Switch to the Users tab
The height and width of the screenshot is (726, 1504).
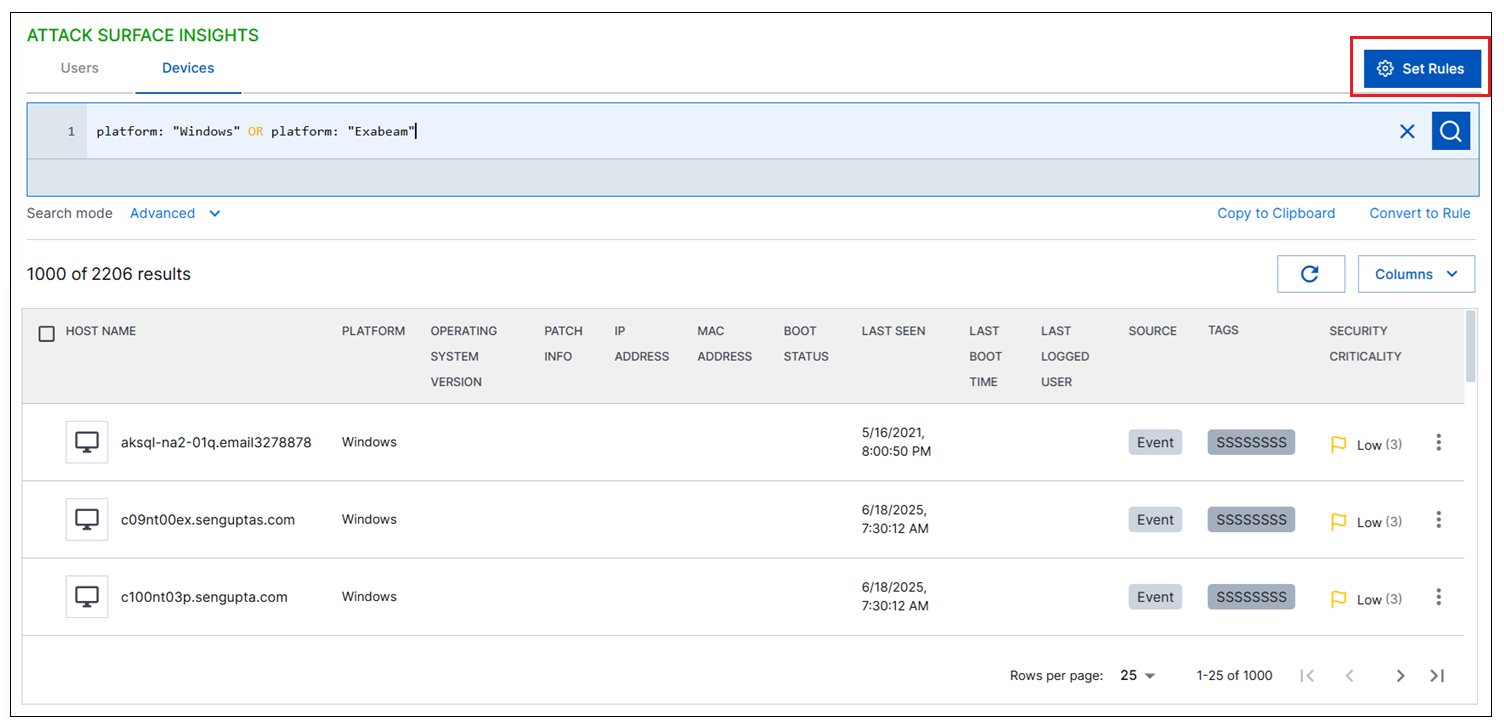[80, 68]
